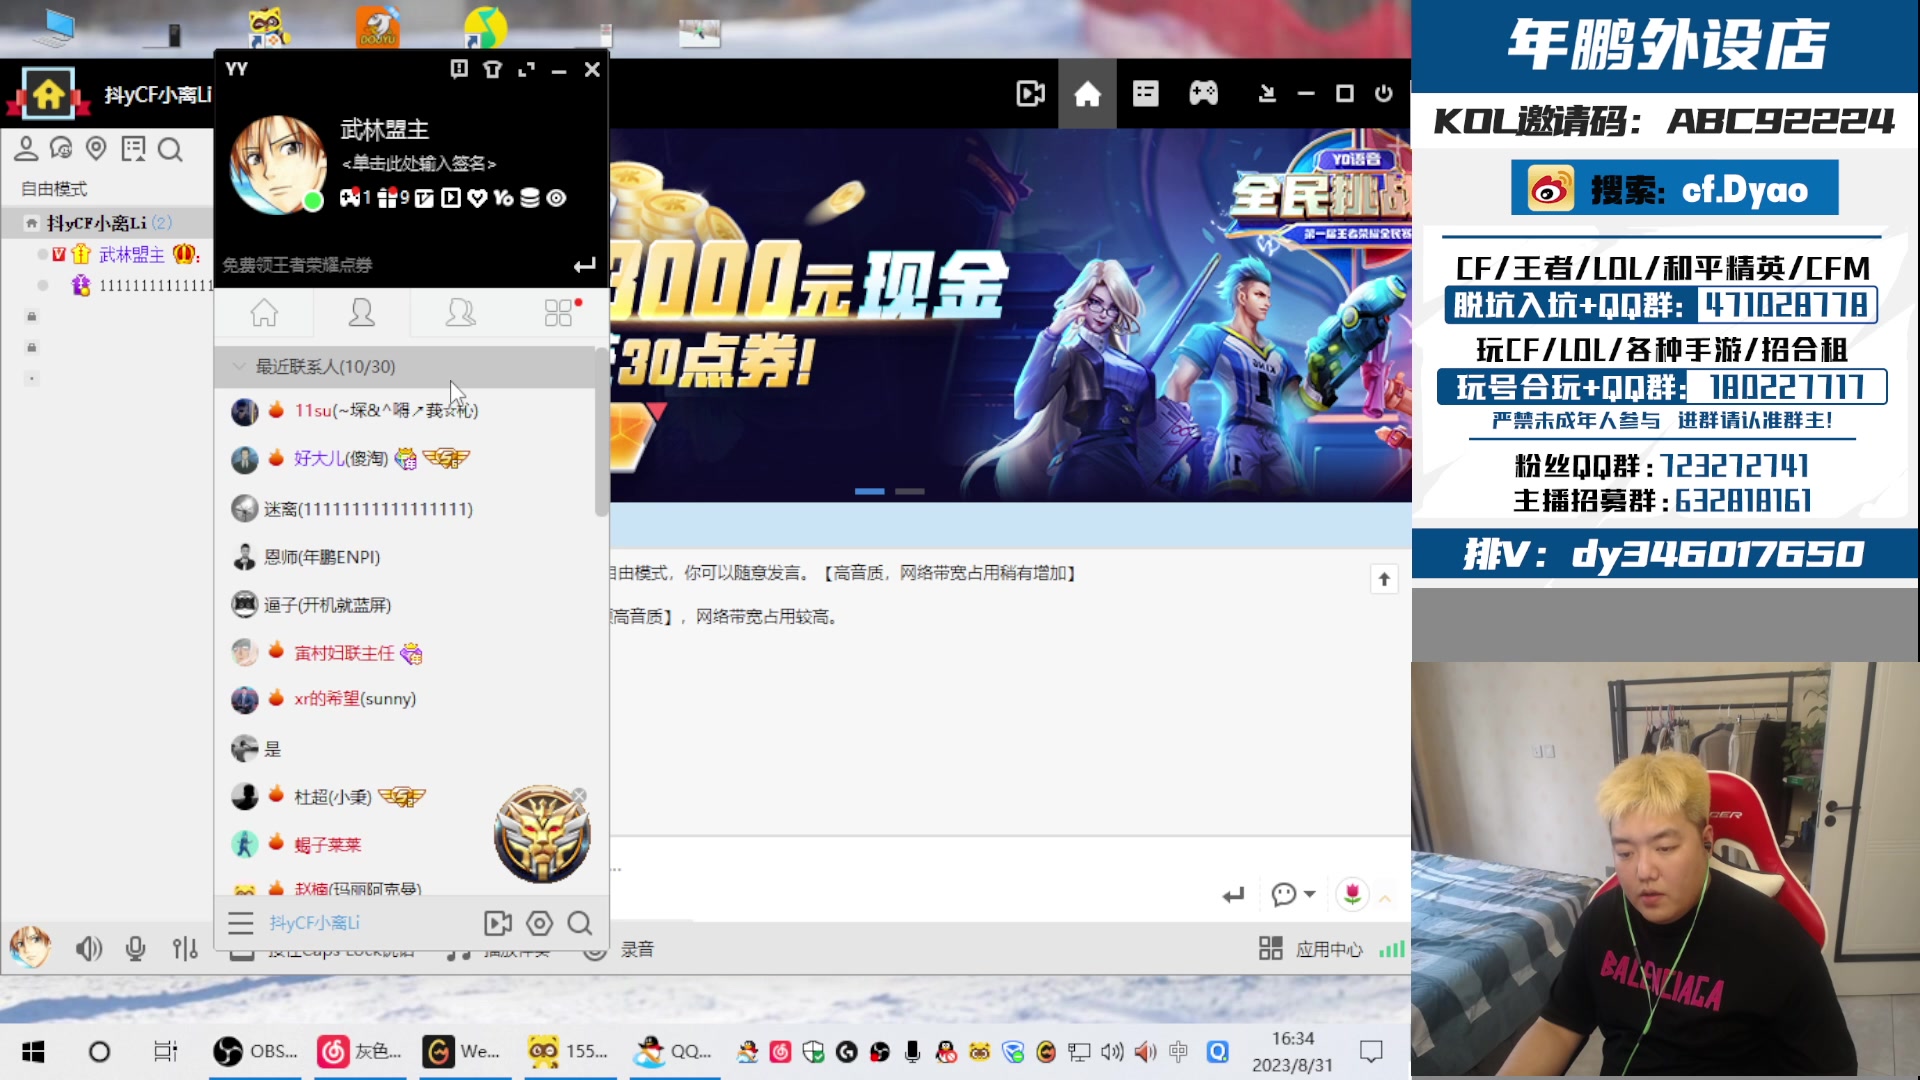Viewport: 1920px width, 1080px height.
Task: Toggle the microphone at channel bottom bar
Action: coord(136,948)
